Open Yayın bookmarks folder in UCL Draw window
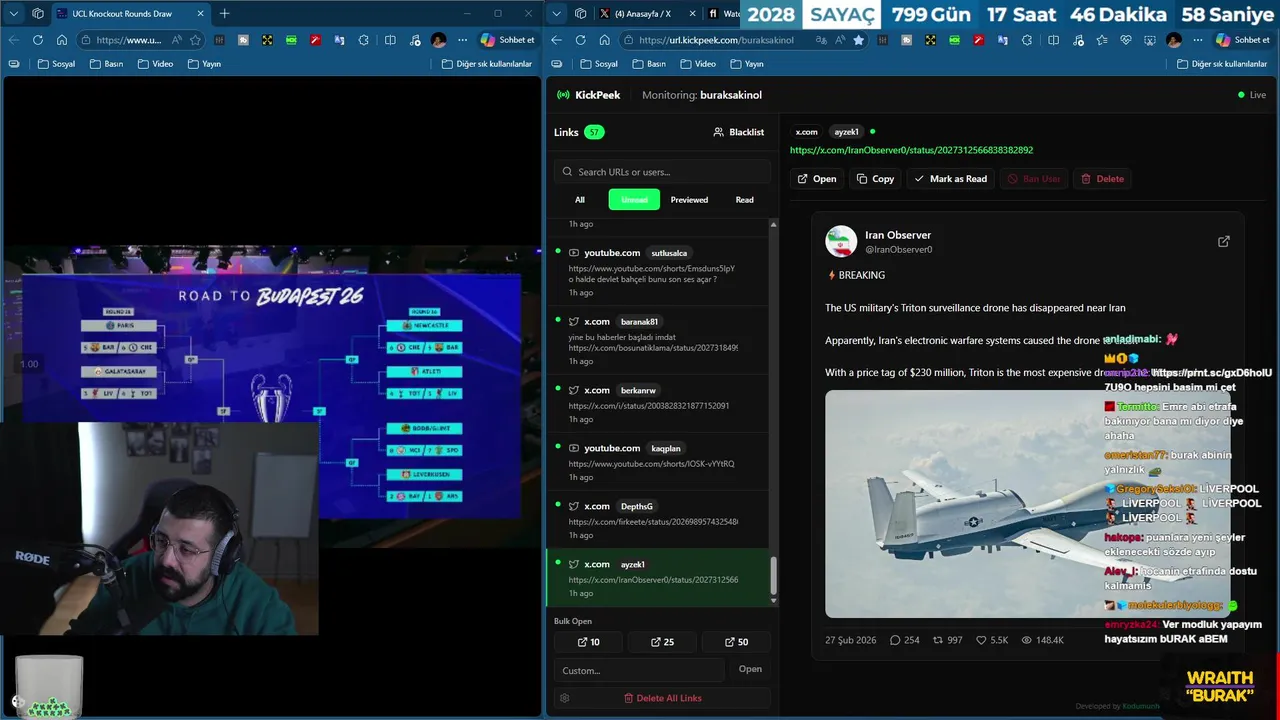This screenshot has height=720, width=1280. 203,64
